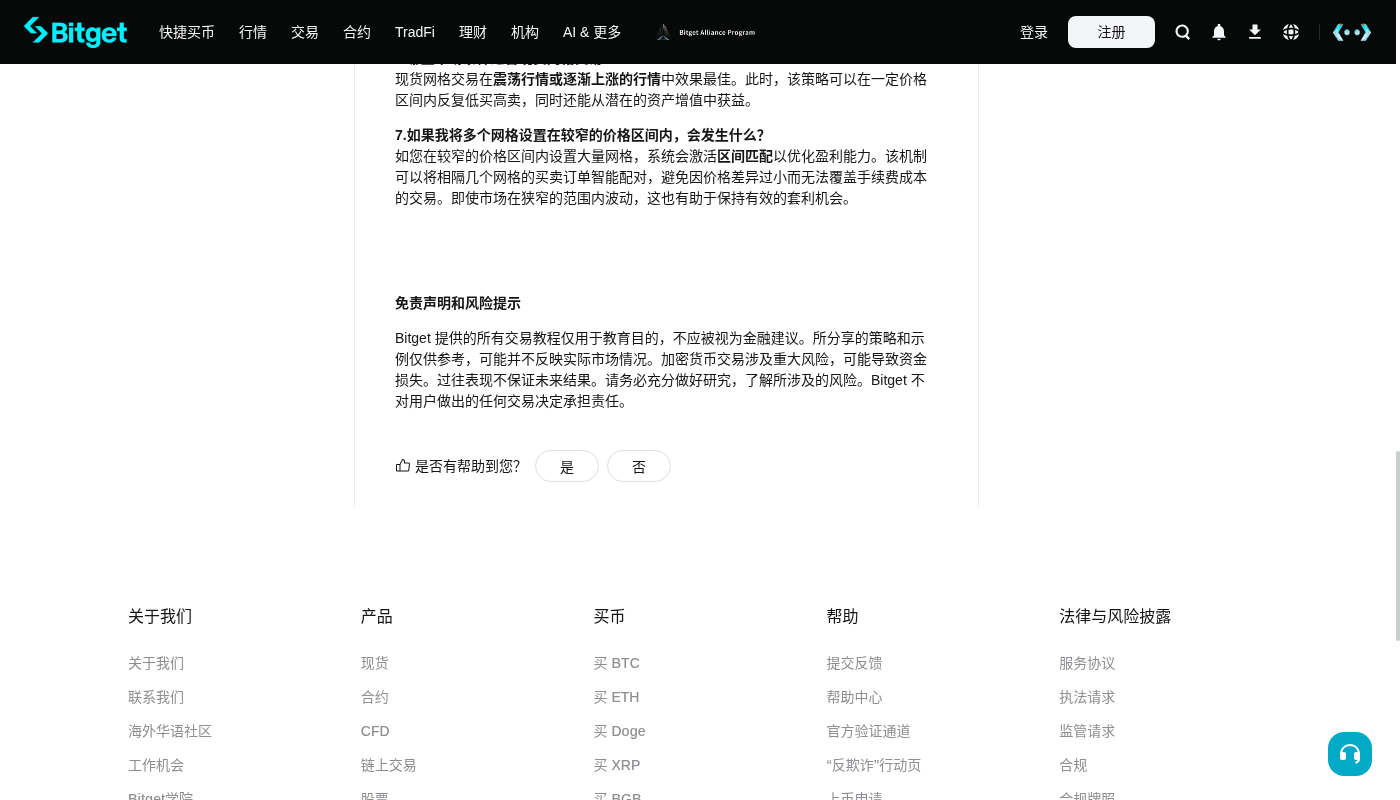Open the language globe icon

pyautogui.click(x=1291, y=32)
